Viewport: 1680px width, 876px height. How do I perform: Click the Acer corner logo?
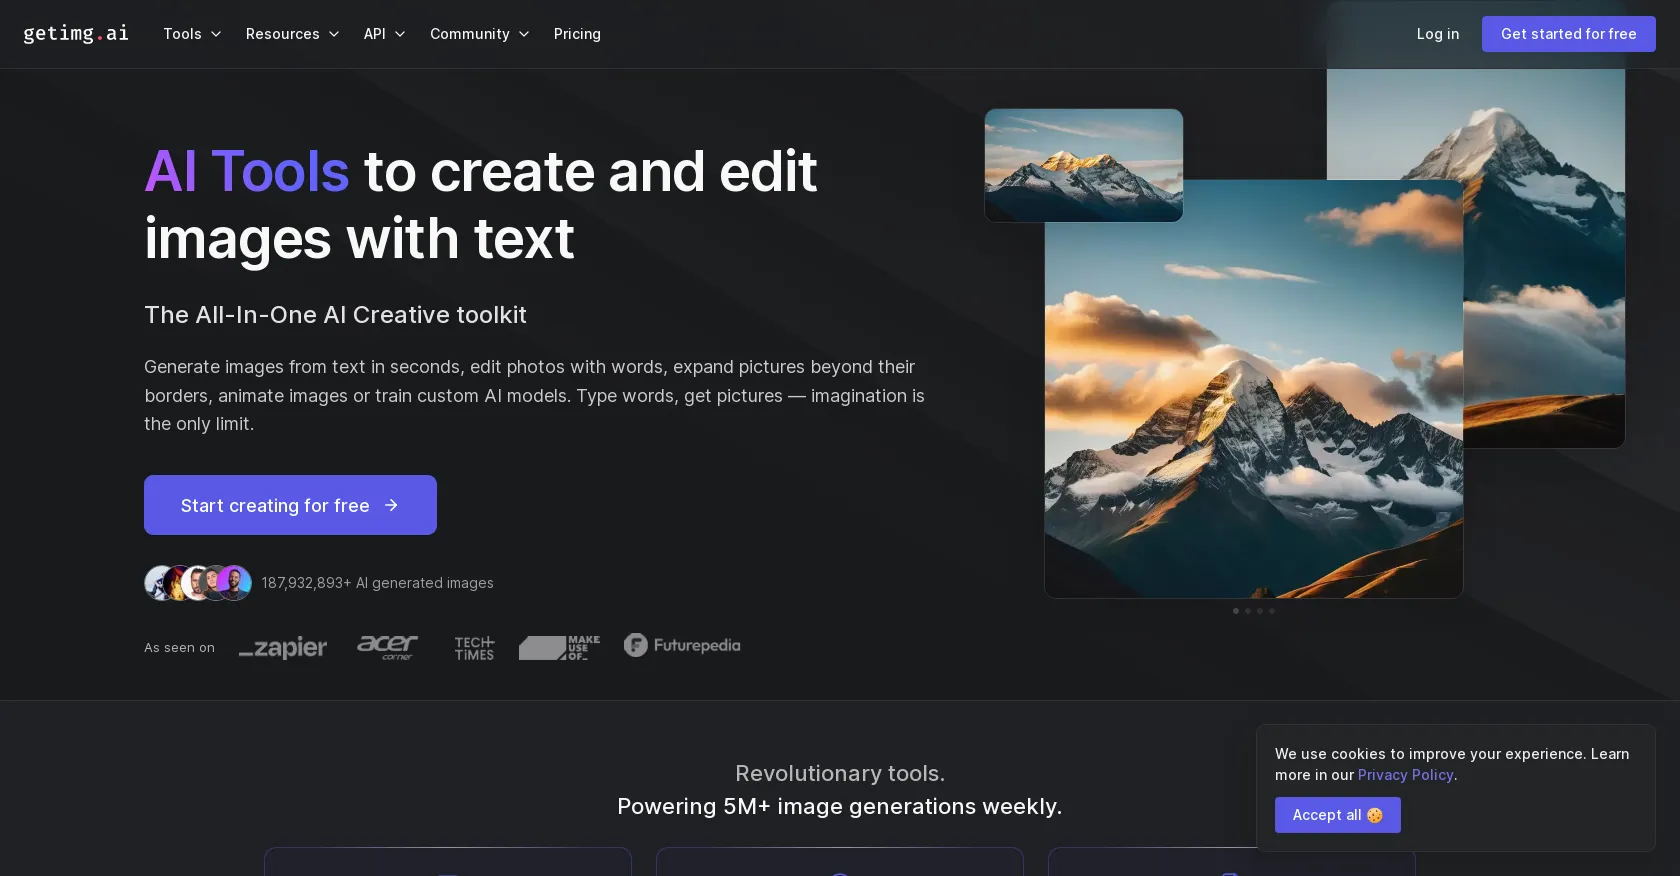(388, 647)
